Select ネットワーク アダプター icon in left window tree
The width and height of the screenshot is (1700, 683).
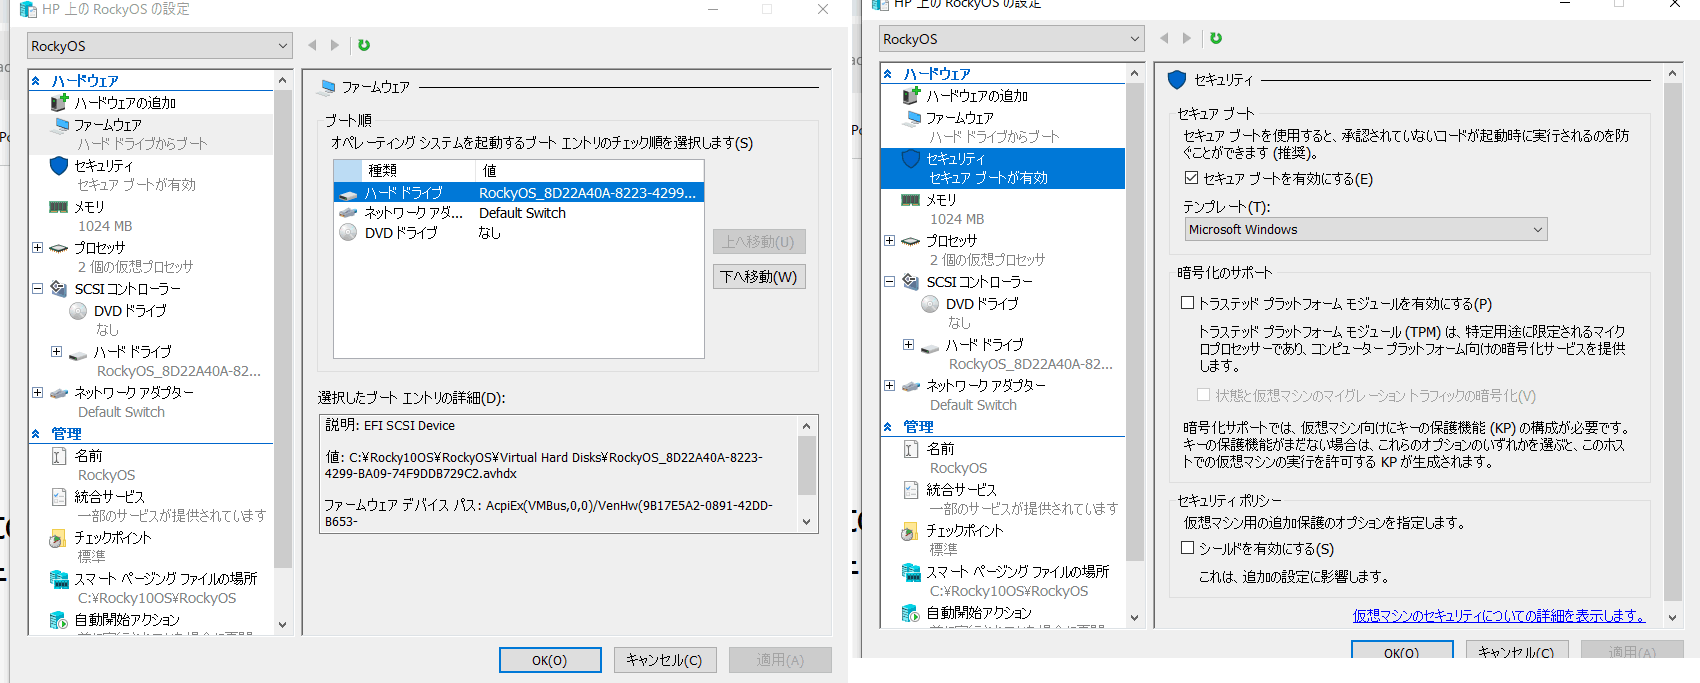pos(59,393)
